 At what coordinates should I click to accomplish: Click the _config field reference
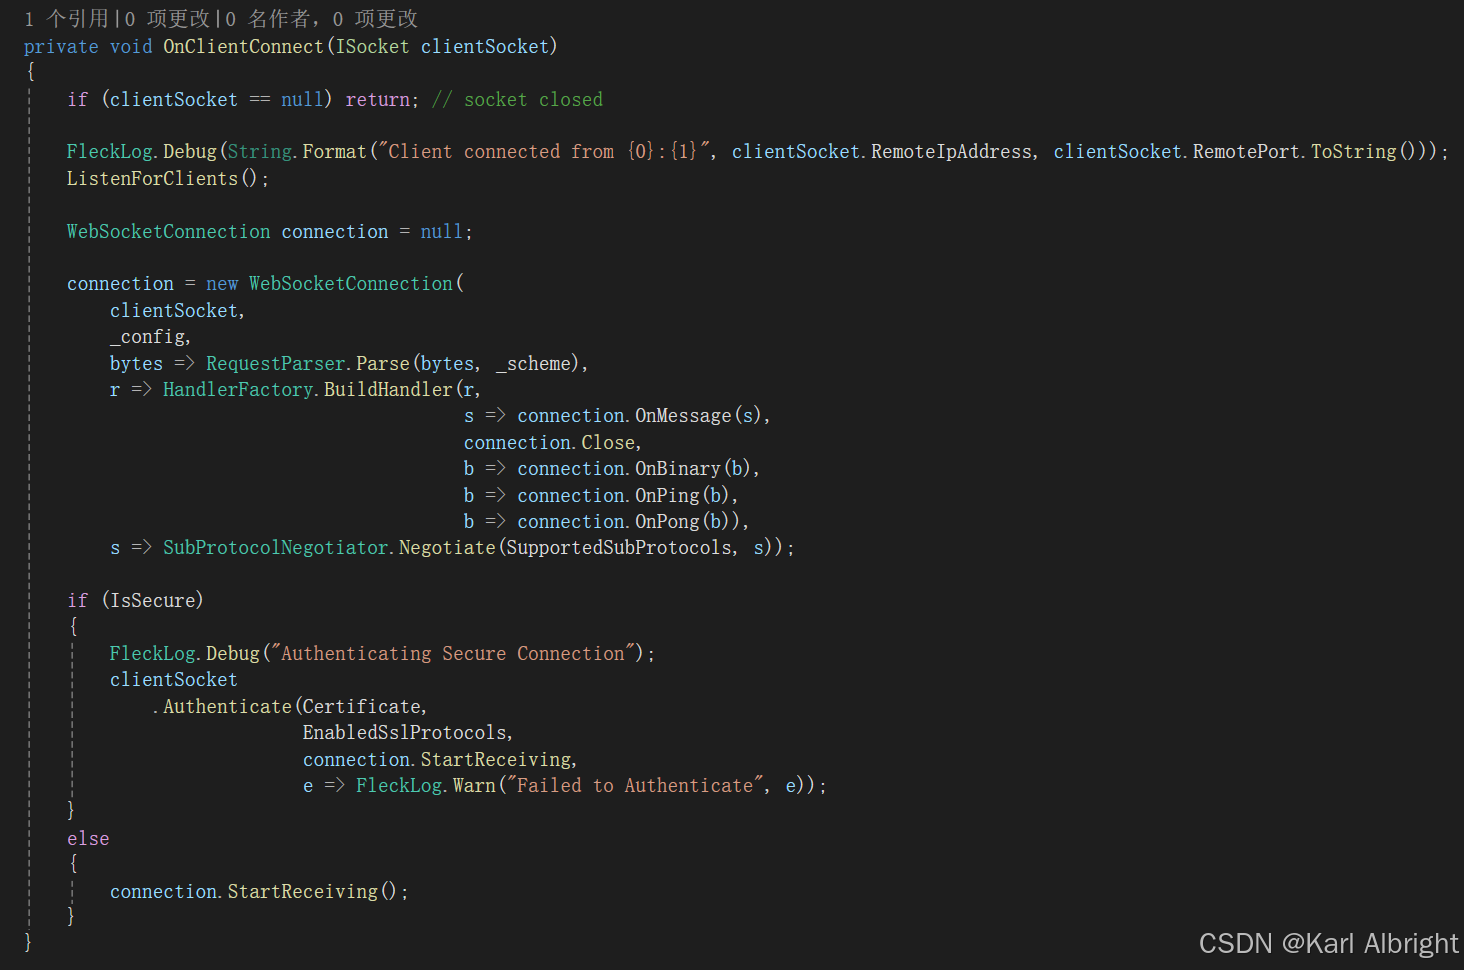[x=148, y=336]
